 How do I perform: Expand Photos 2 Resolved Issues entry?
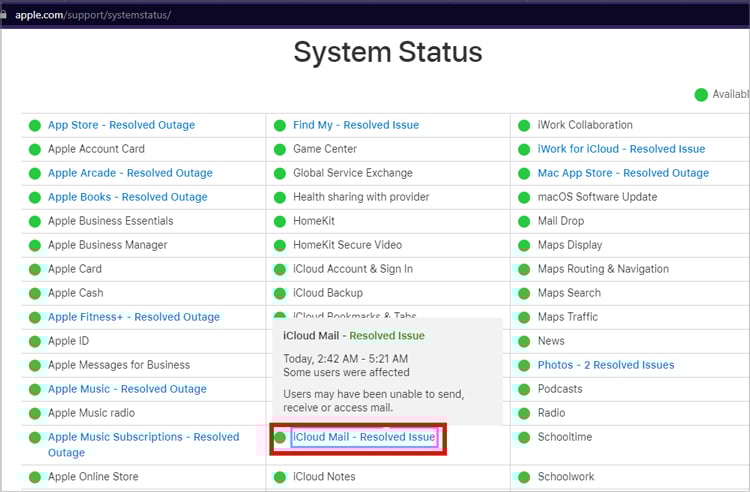(605, 365)
